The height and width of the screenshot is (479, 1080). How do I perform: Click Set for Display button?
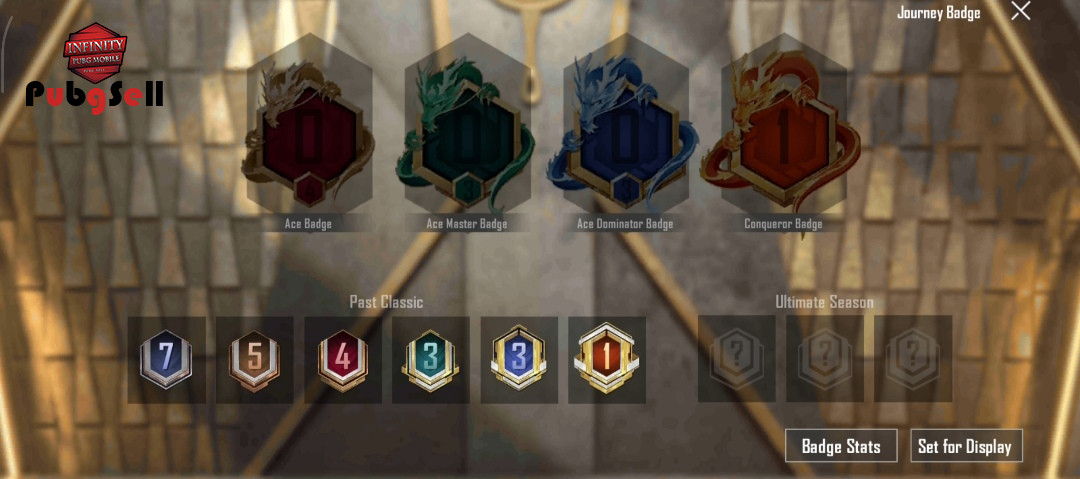(x=966, y=446)
